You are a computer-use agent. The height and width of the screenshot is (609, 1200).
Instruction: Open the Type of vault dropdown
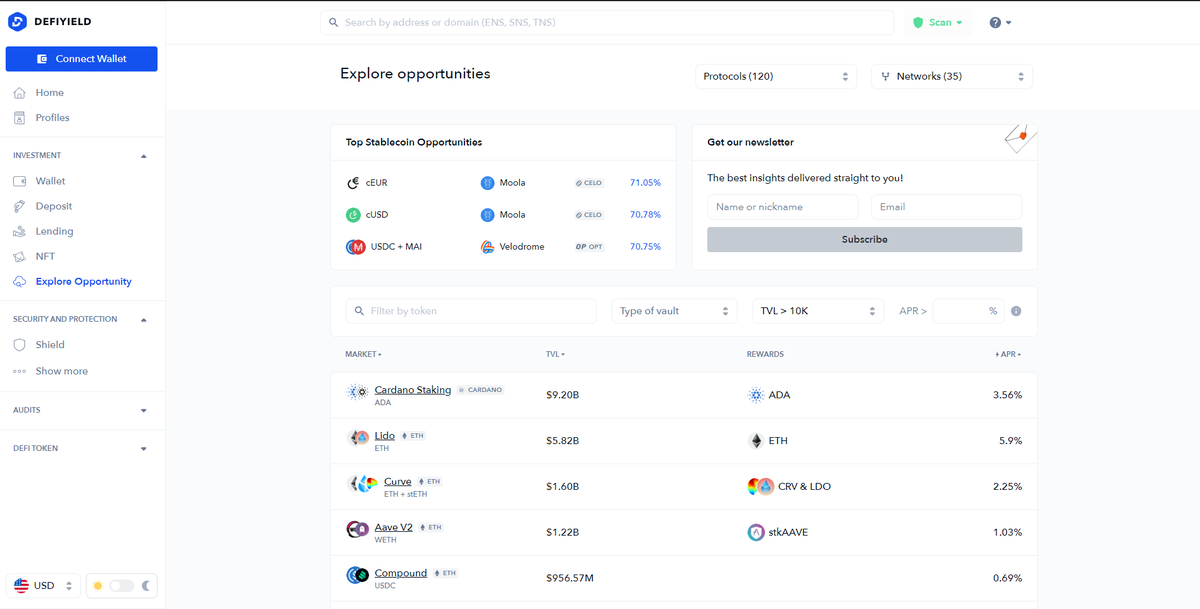click(x=674, y=311)
